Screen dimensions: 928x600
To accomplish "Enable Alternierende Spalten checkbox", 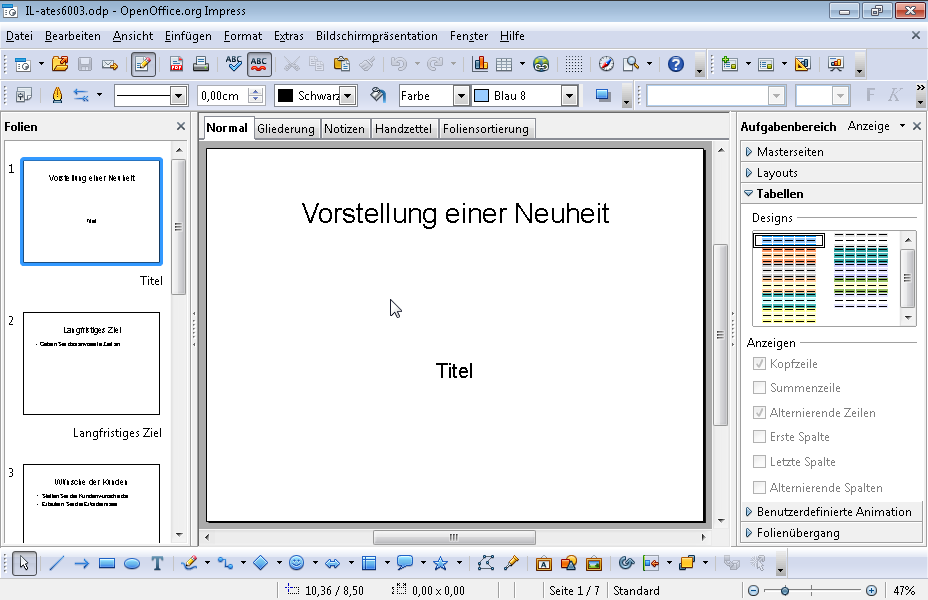I will coord(759,488).
